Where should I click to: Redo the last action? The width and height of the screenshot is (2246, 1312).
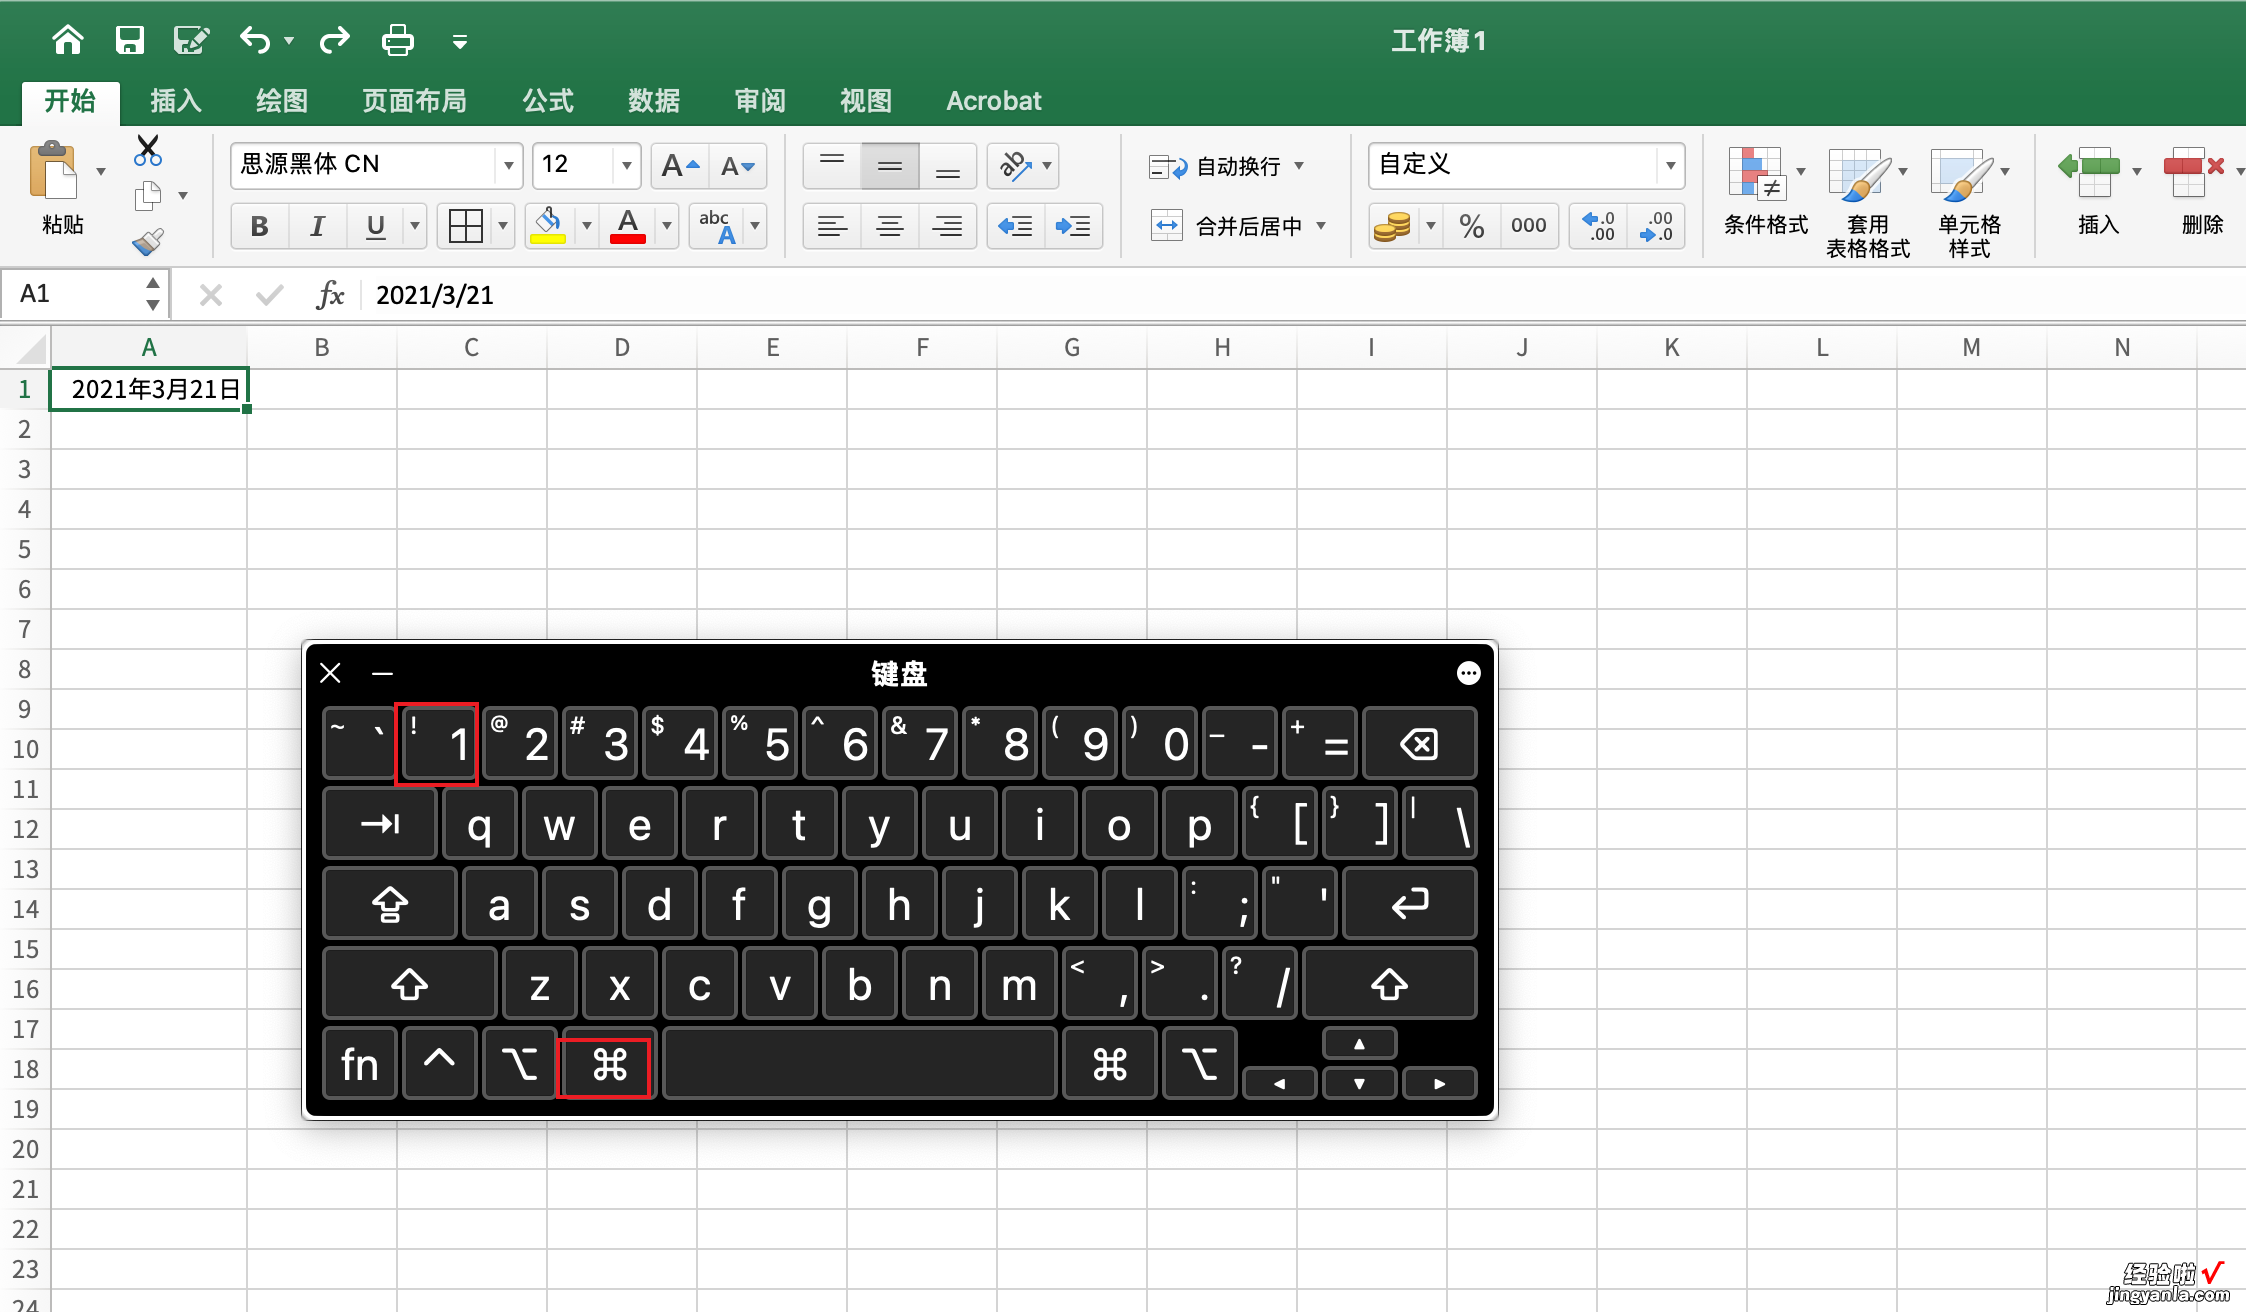tap(335, 40)
